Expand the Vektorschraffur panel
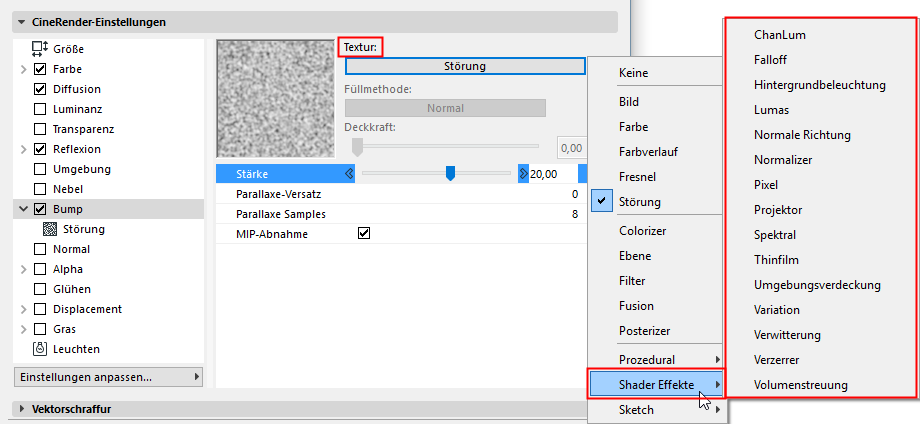920x424 pixels. pyautogui.click(x=22, y=409)
